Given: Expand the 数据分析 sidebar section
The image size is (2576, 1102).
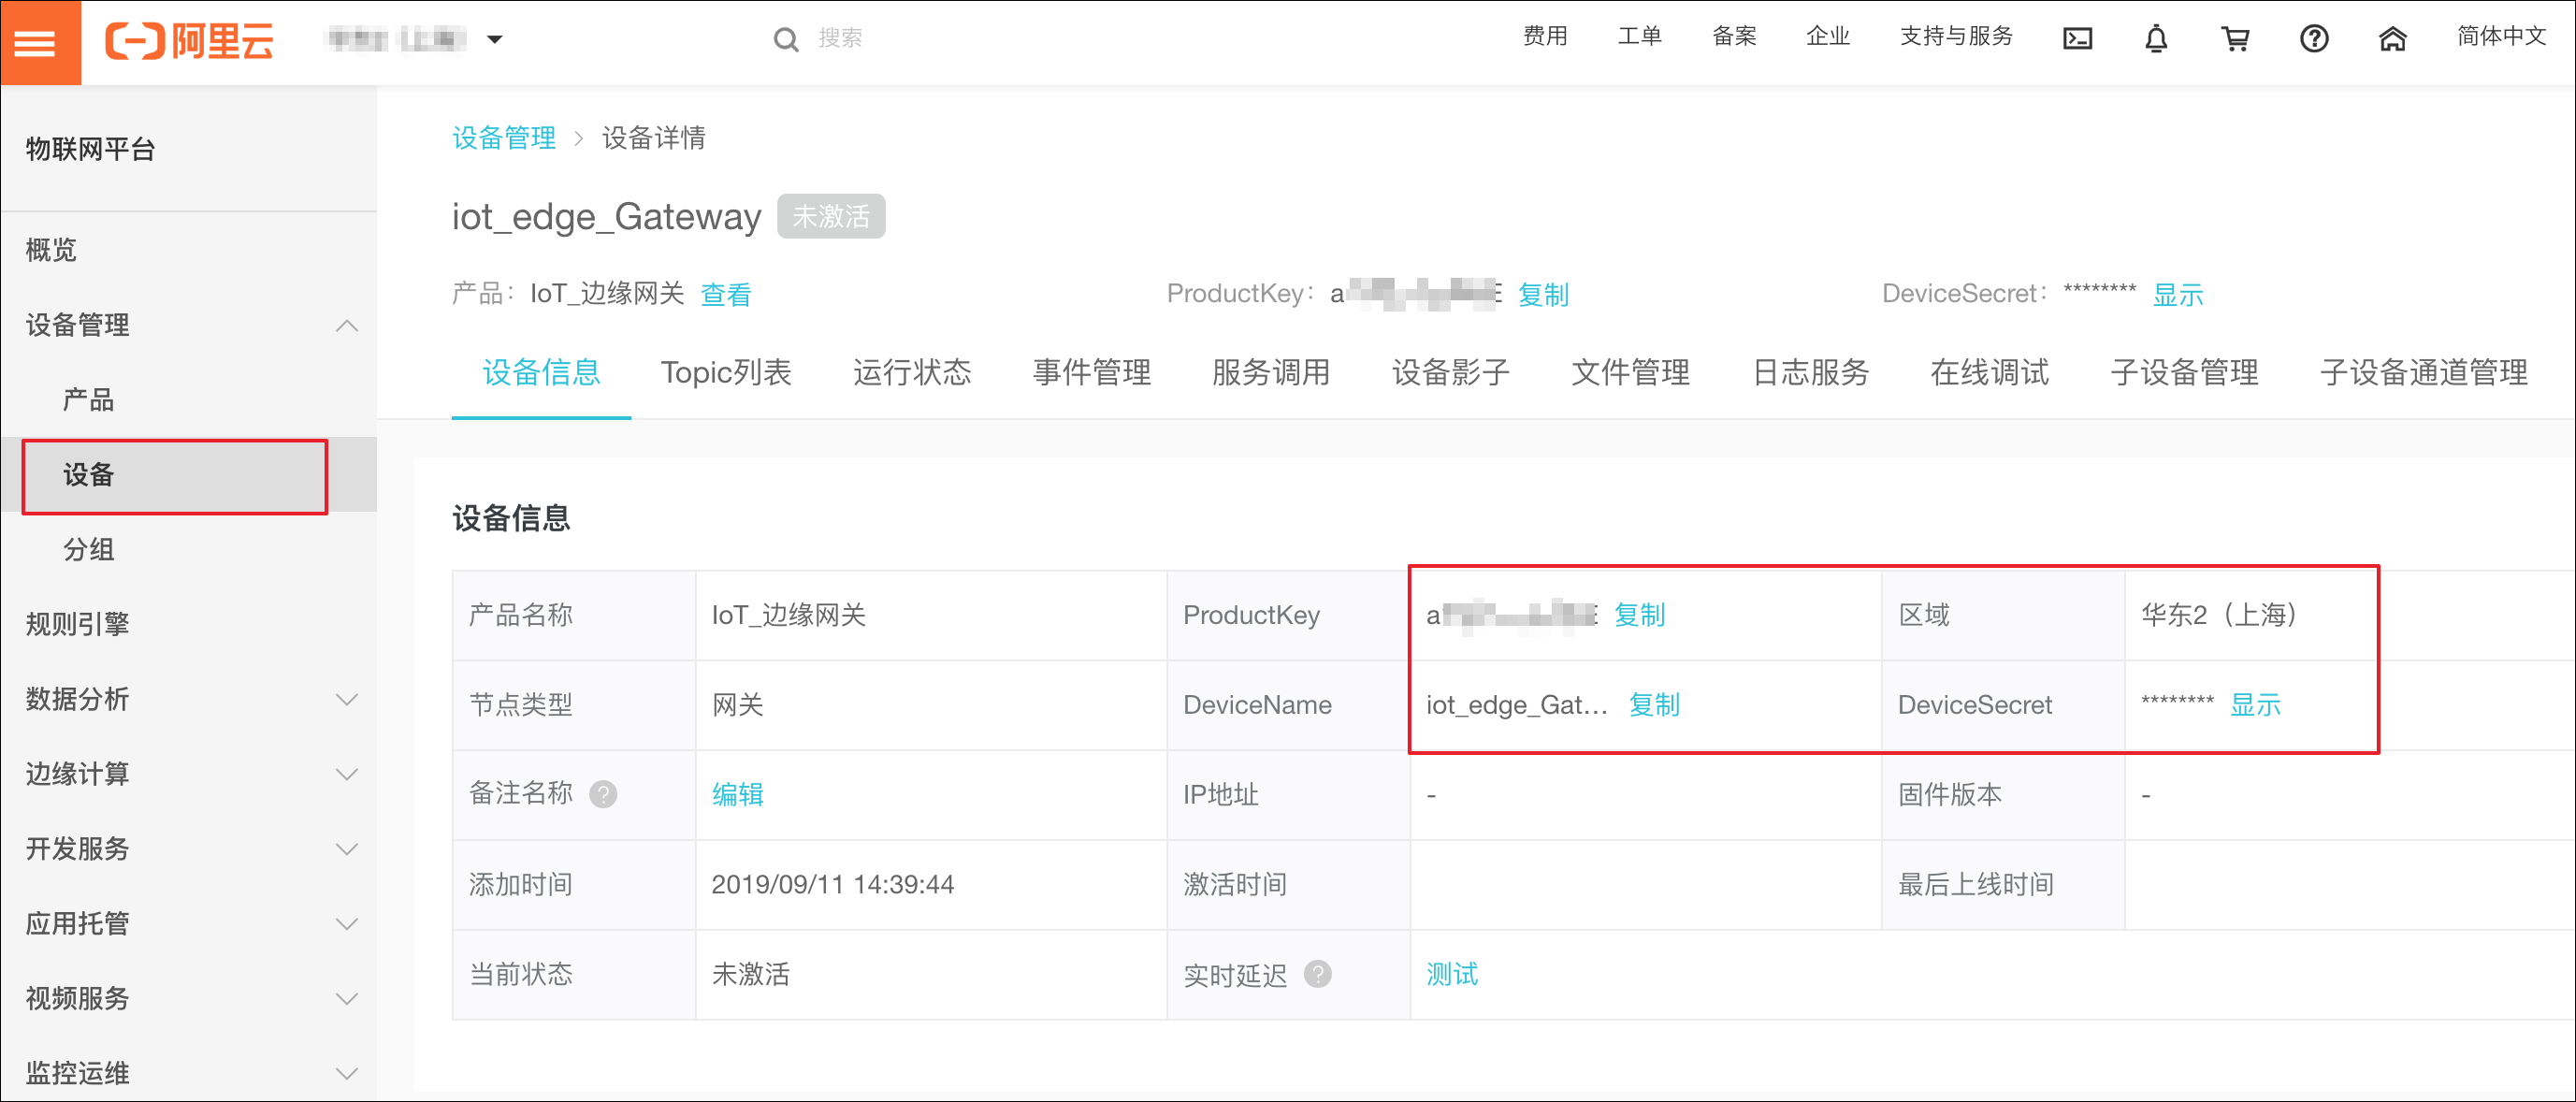Looking at the screenshot, I should [347, 699].
